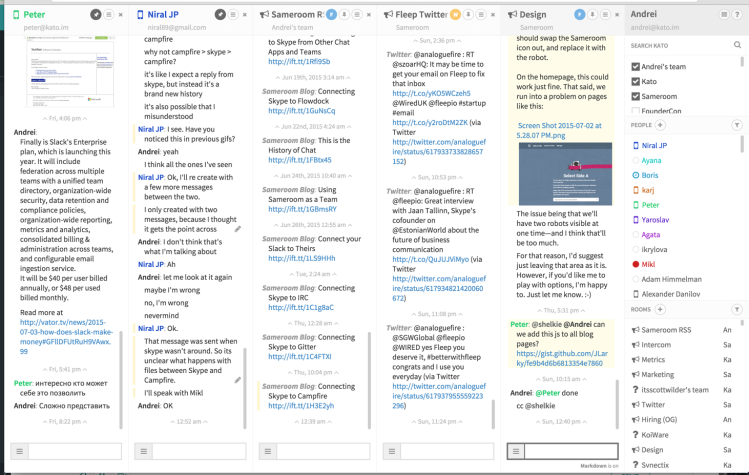The height and width of the screenshot is (475, 749).
Task: Open the document thumbnail in Peter chat
Action: 70,72
